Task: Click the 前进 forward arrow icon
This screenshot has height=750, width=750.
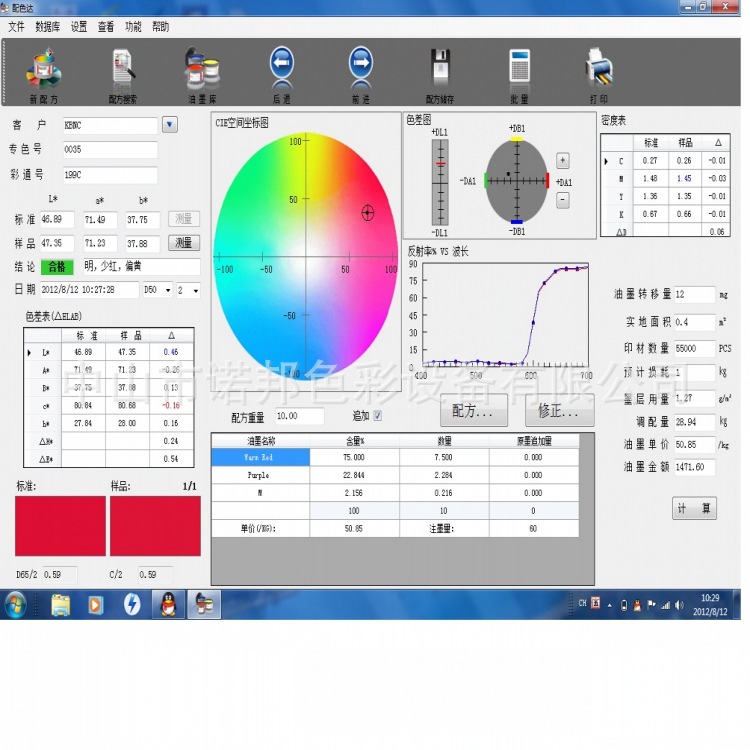Action: [360, 66]
